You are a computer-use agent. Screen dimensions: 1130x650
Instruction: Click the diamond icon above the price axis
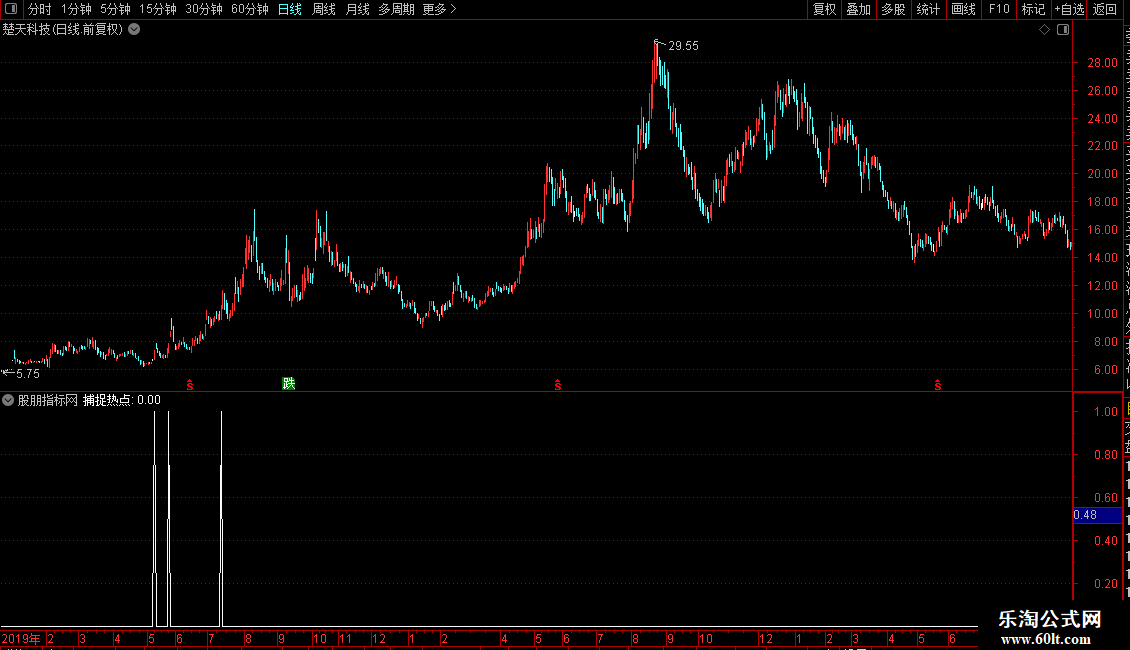pyautogui.click(x=1044, y=30)
